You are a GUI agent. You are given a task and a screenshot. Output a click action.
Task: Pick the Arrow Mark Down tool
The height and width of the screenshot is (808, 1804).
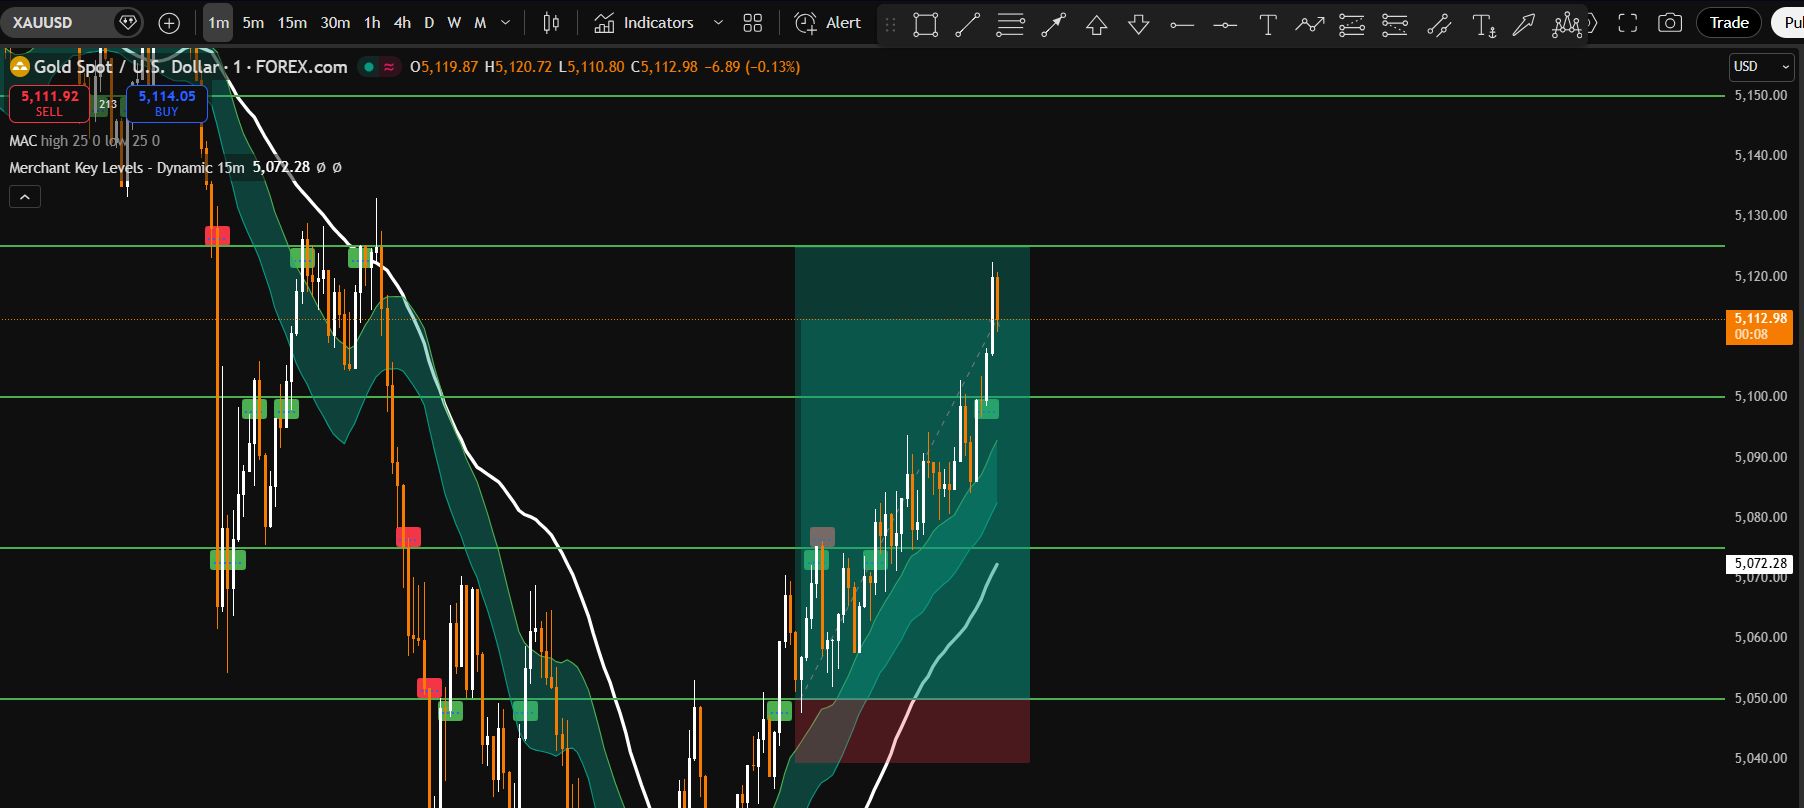coord(1139,24)
